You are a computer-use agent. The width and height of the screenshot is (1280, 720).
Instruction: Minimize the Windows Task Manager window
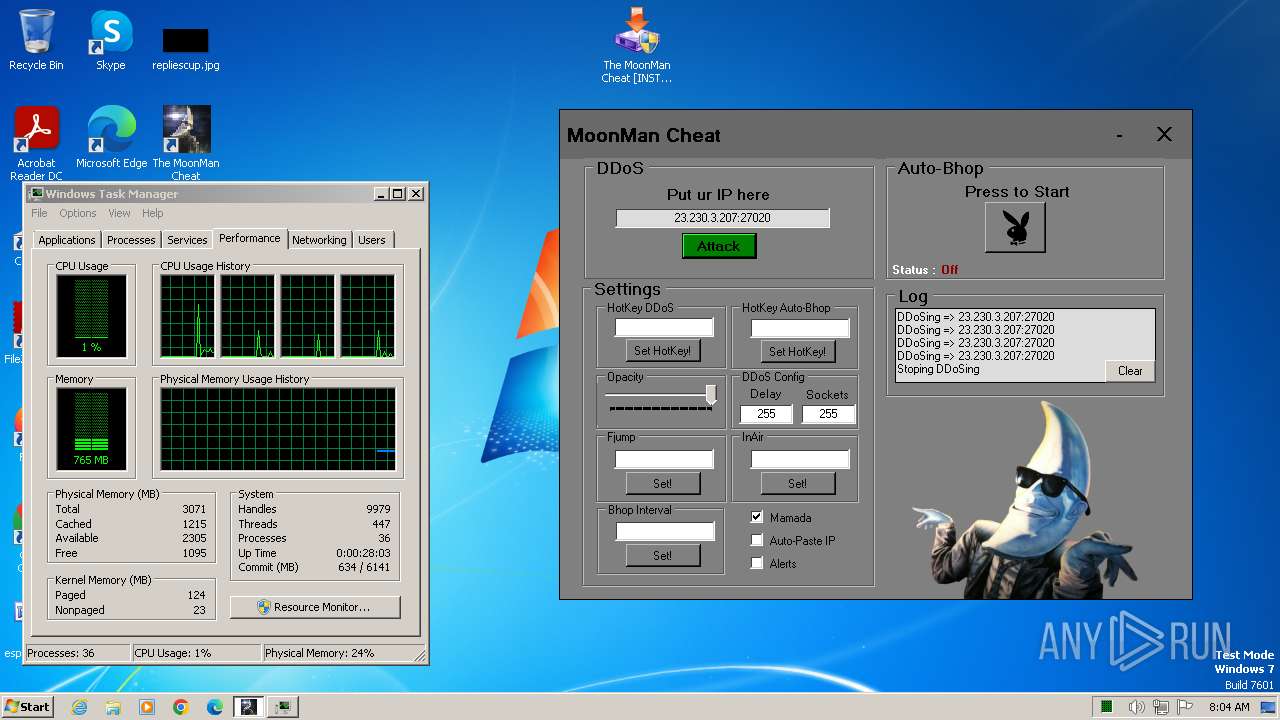pos(381,194)
